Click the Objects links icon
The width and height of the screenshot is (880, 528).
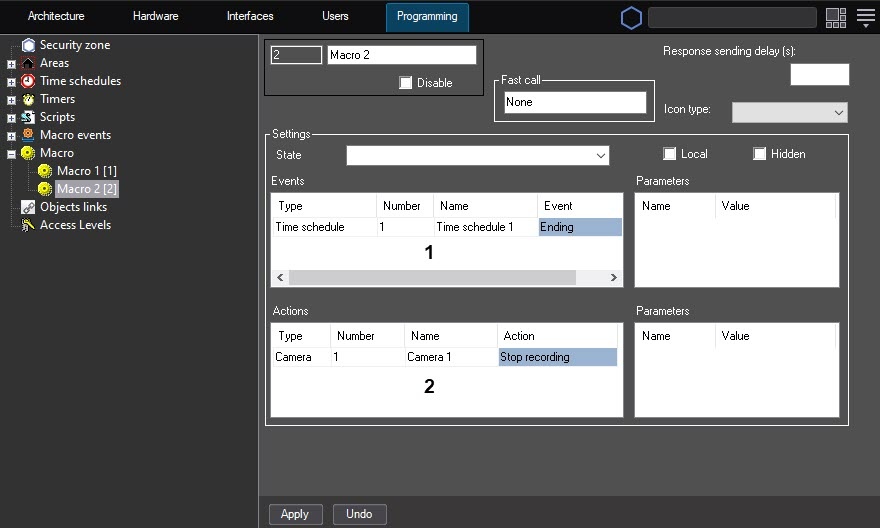point(28,207)
